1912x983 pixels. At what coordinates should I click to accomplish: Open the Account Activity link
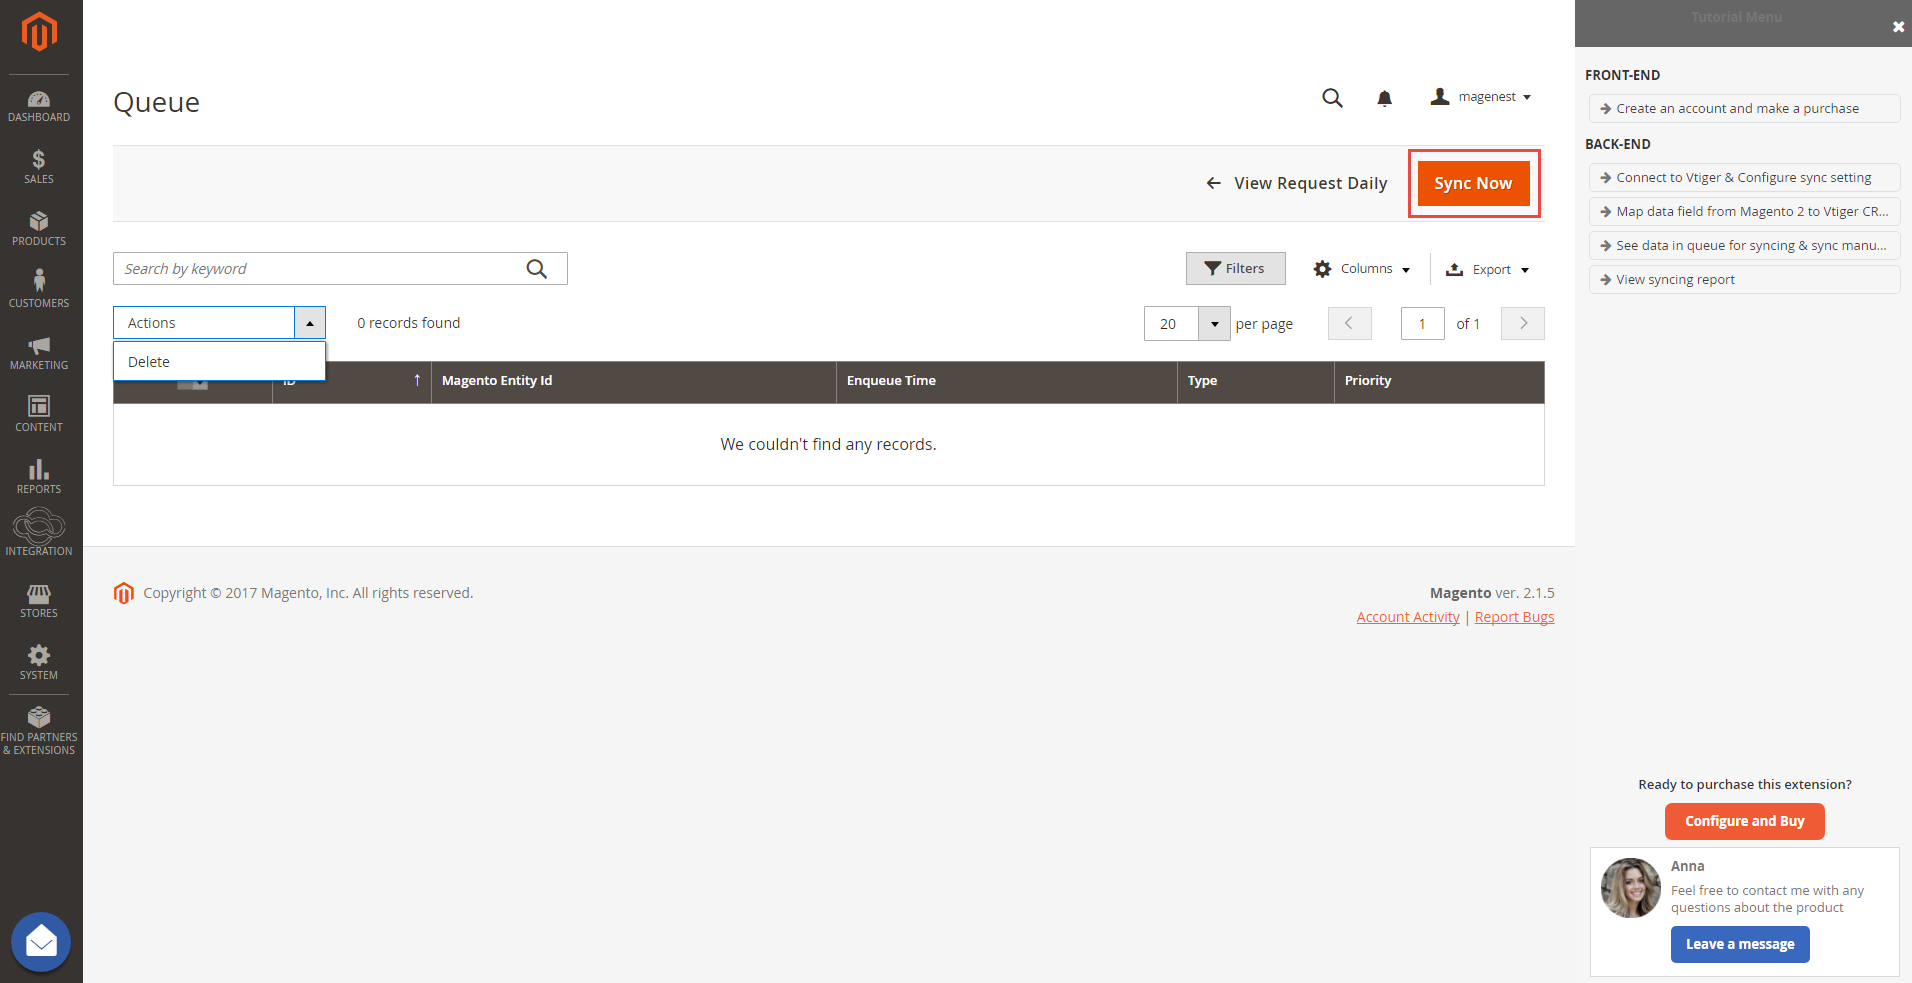pyautogui.click(x=1407, y=618)
